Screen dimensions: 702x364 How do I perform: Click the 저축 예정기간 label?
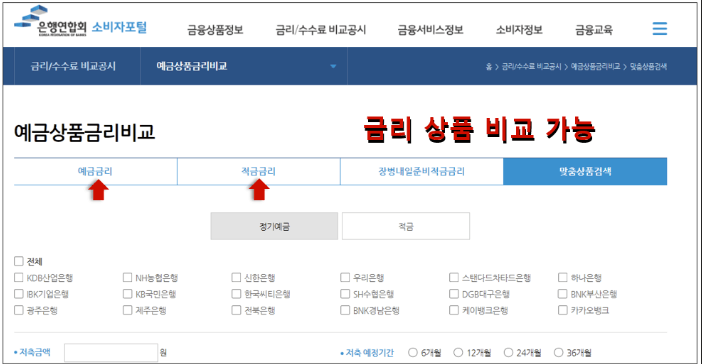point(369,352)
